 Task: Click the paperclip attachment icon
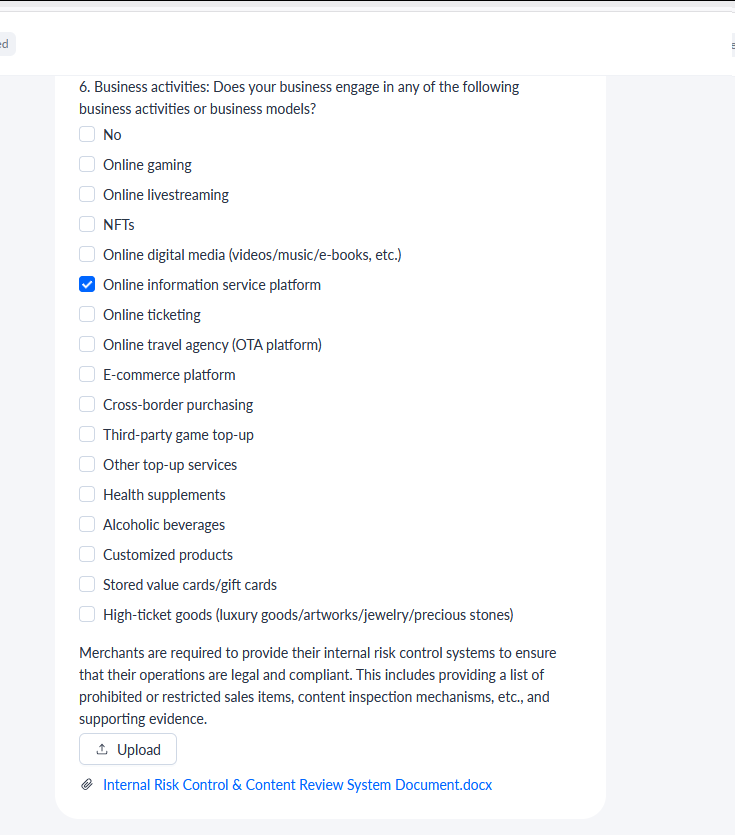pos(87,784)
